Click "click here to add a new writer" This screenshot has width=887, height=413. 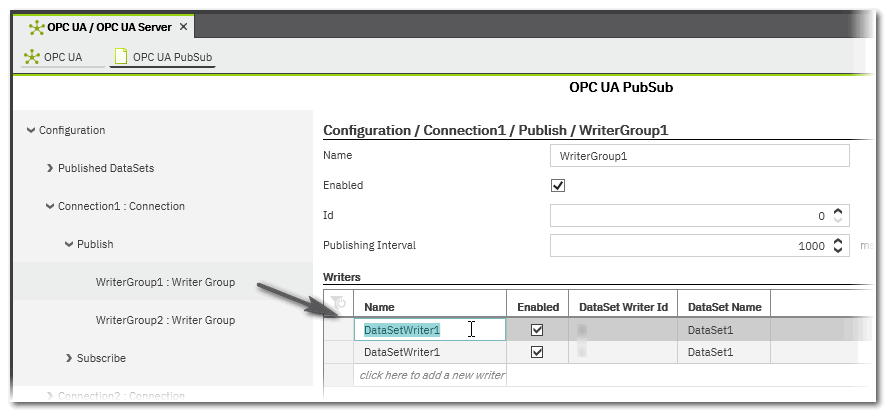point(432,375)
